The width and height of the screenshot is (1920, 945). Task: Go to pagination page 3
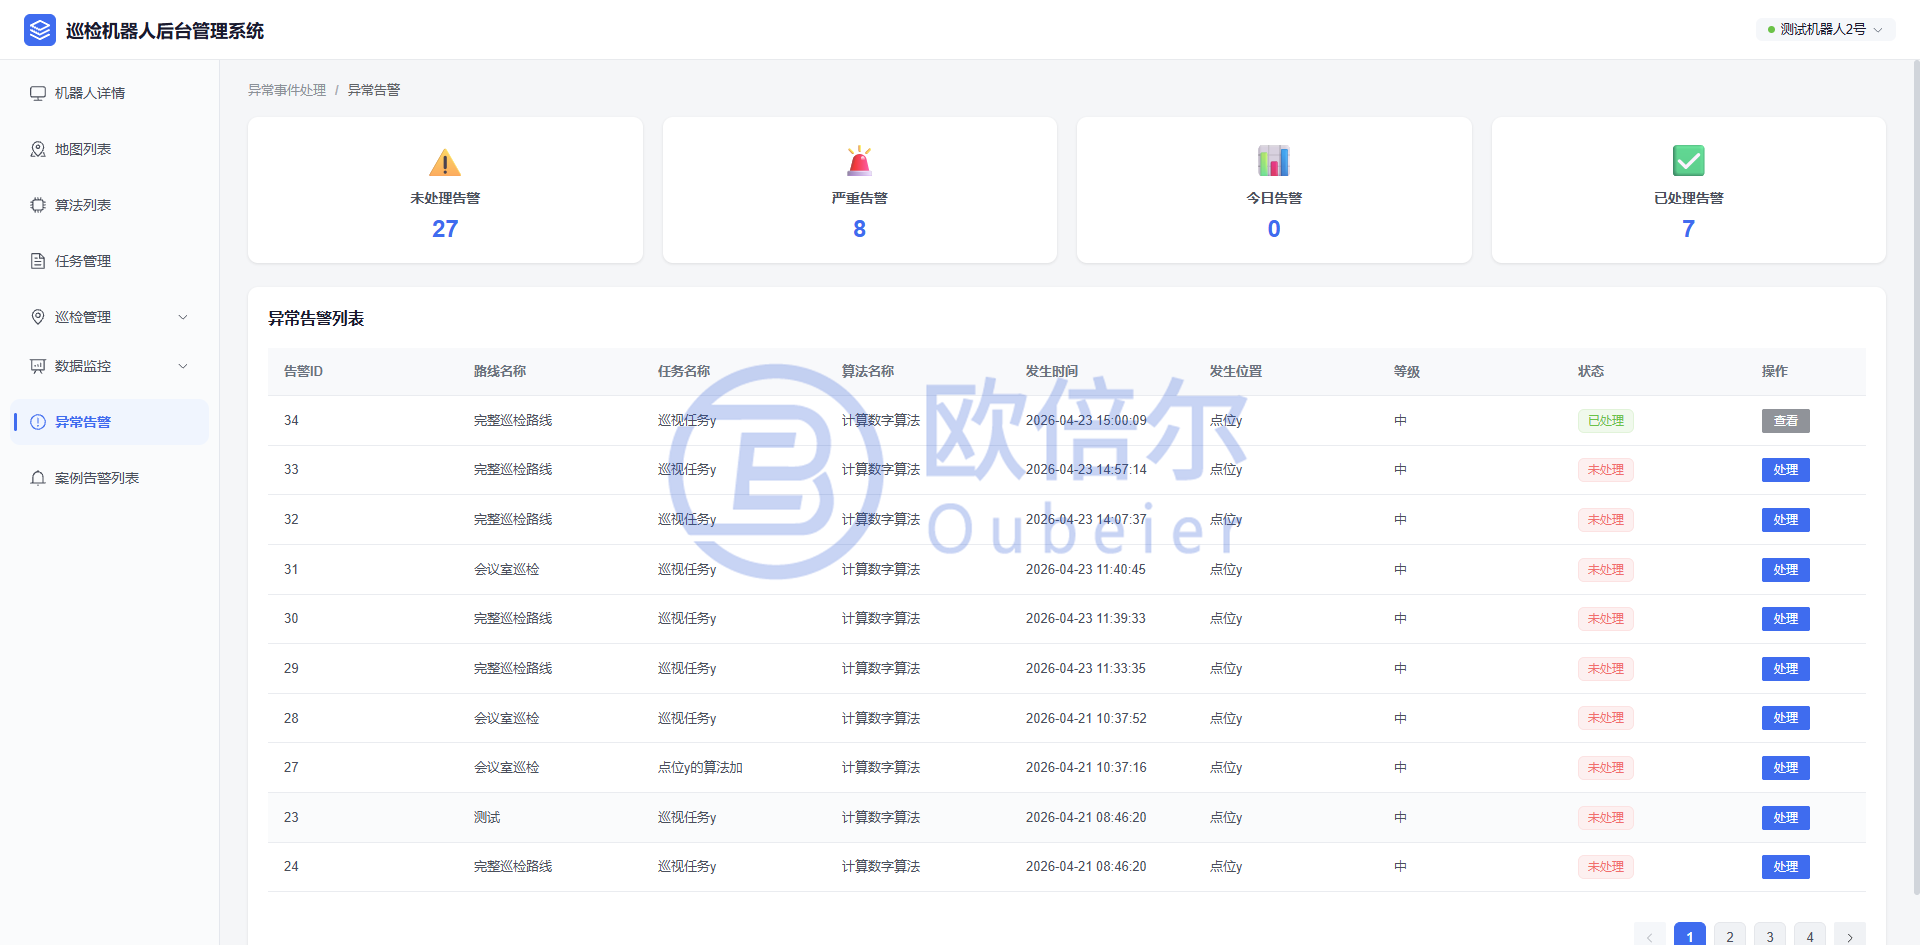[1770, 936]
